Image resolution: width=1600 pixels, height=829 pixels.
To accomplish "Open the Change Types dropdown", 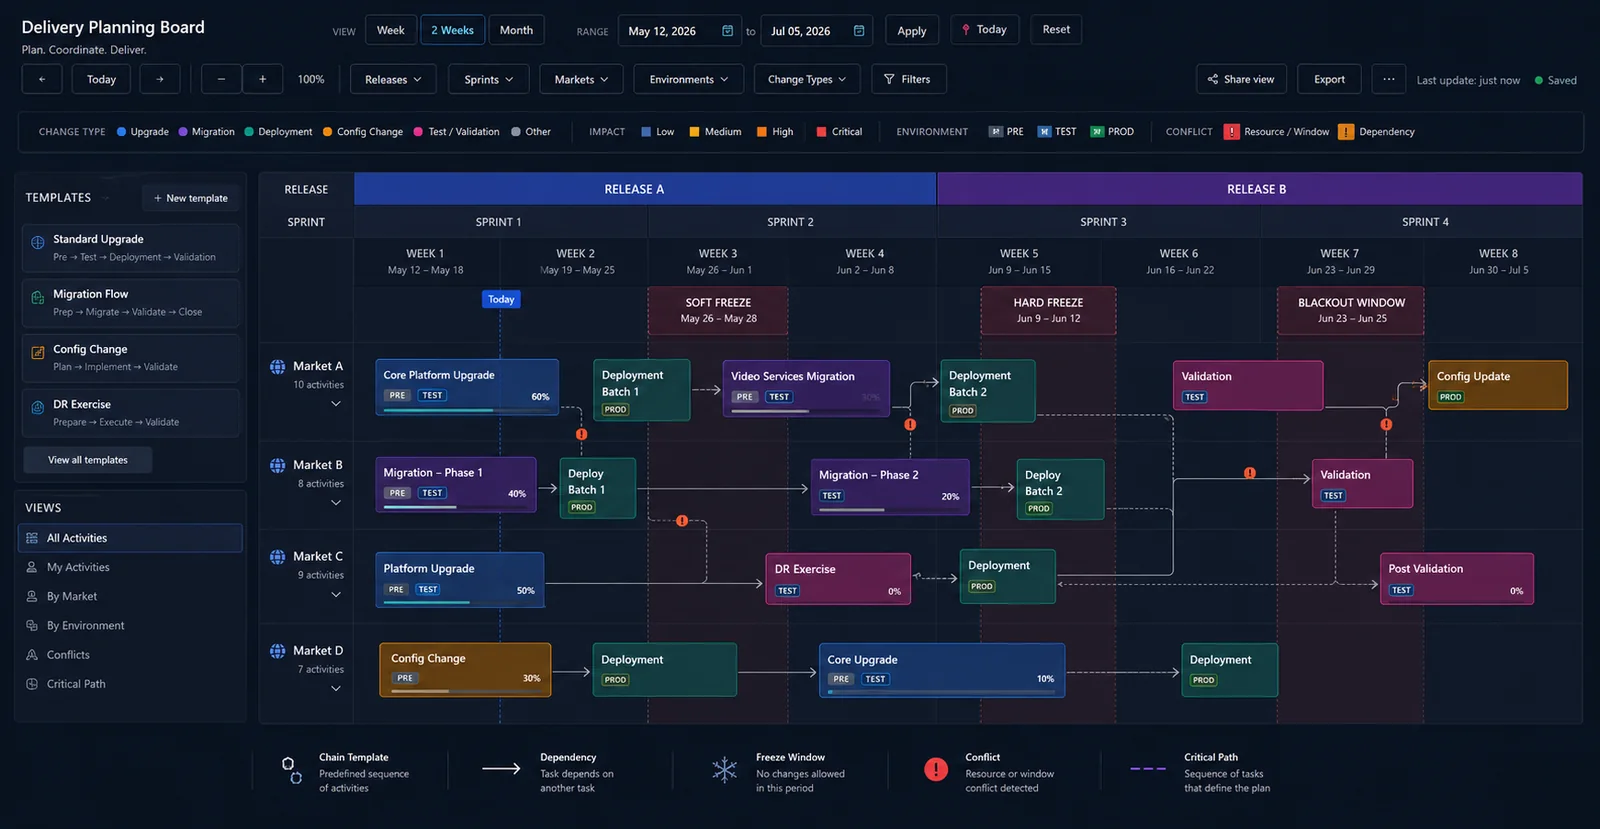I will 807,79.
